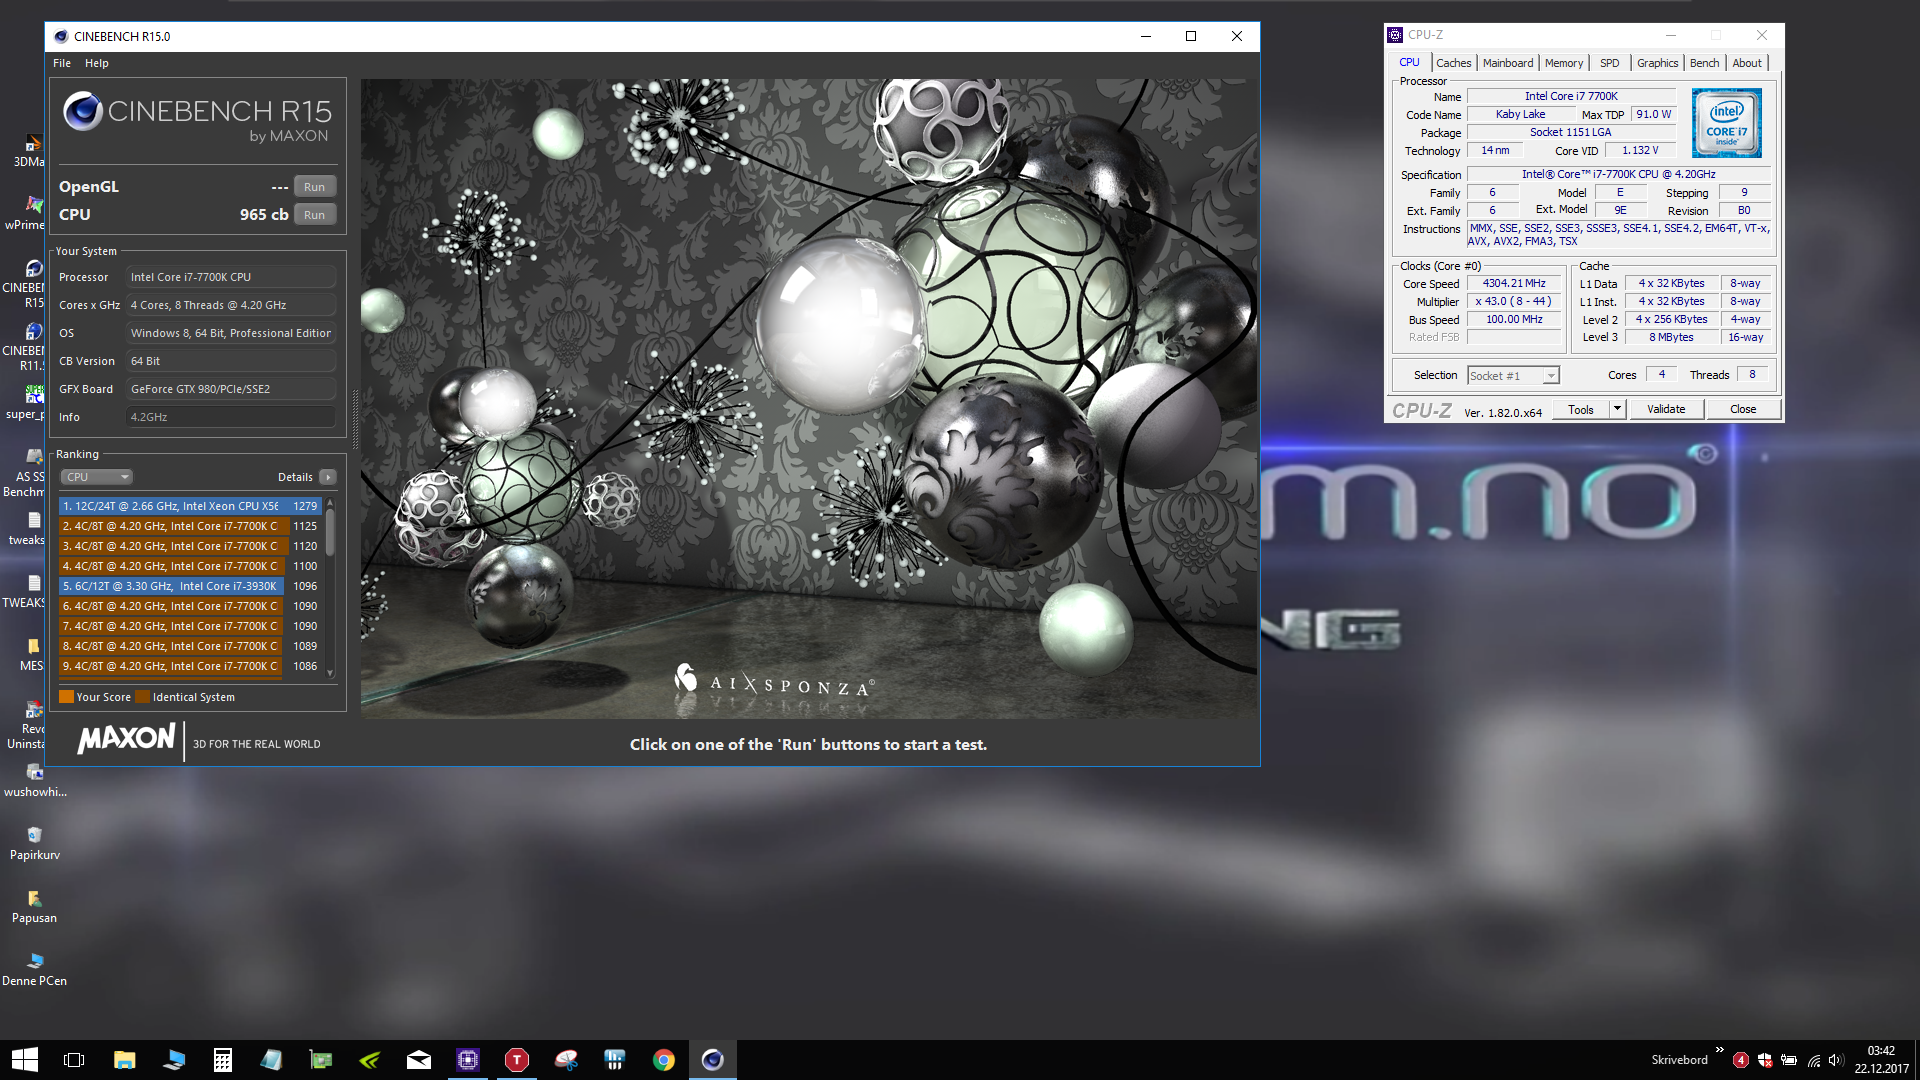Open the Help menu in Cinebench
This screenshot has width=1920, height=1080.
97,63
